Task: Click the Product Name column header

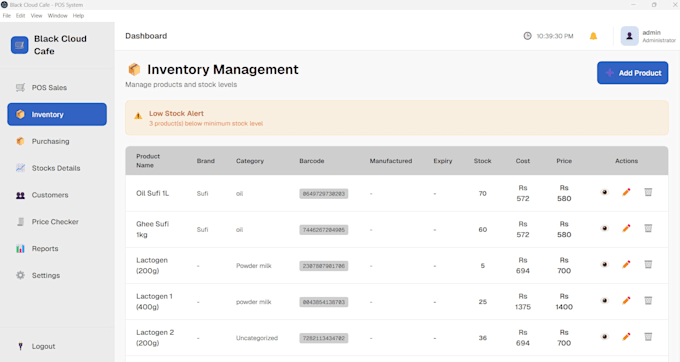Action: [x=148, y=161]
